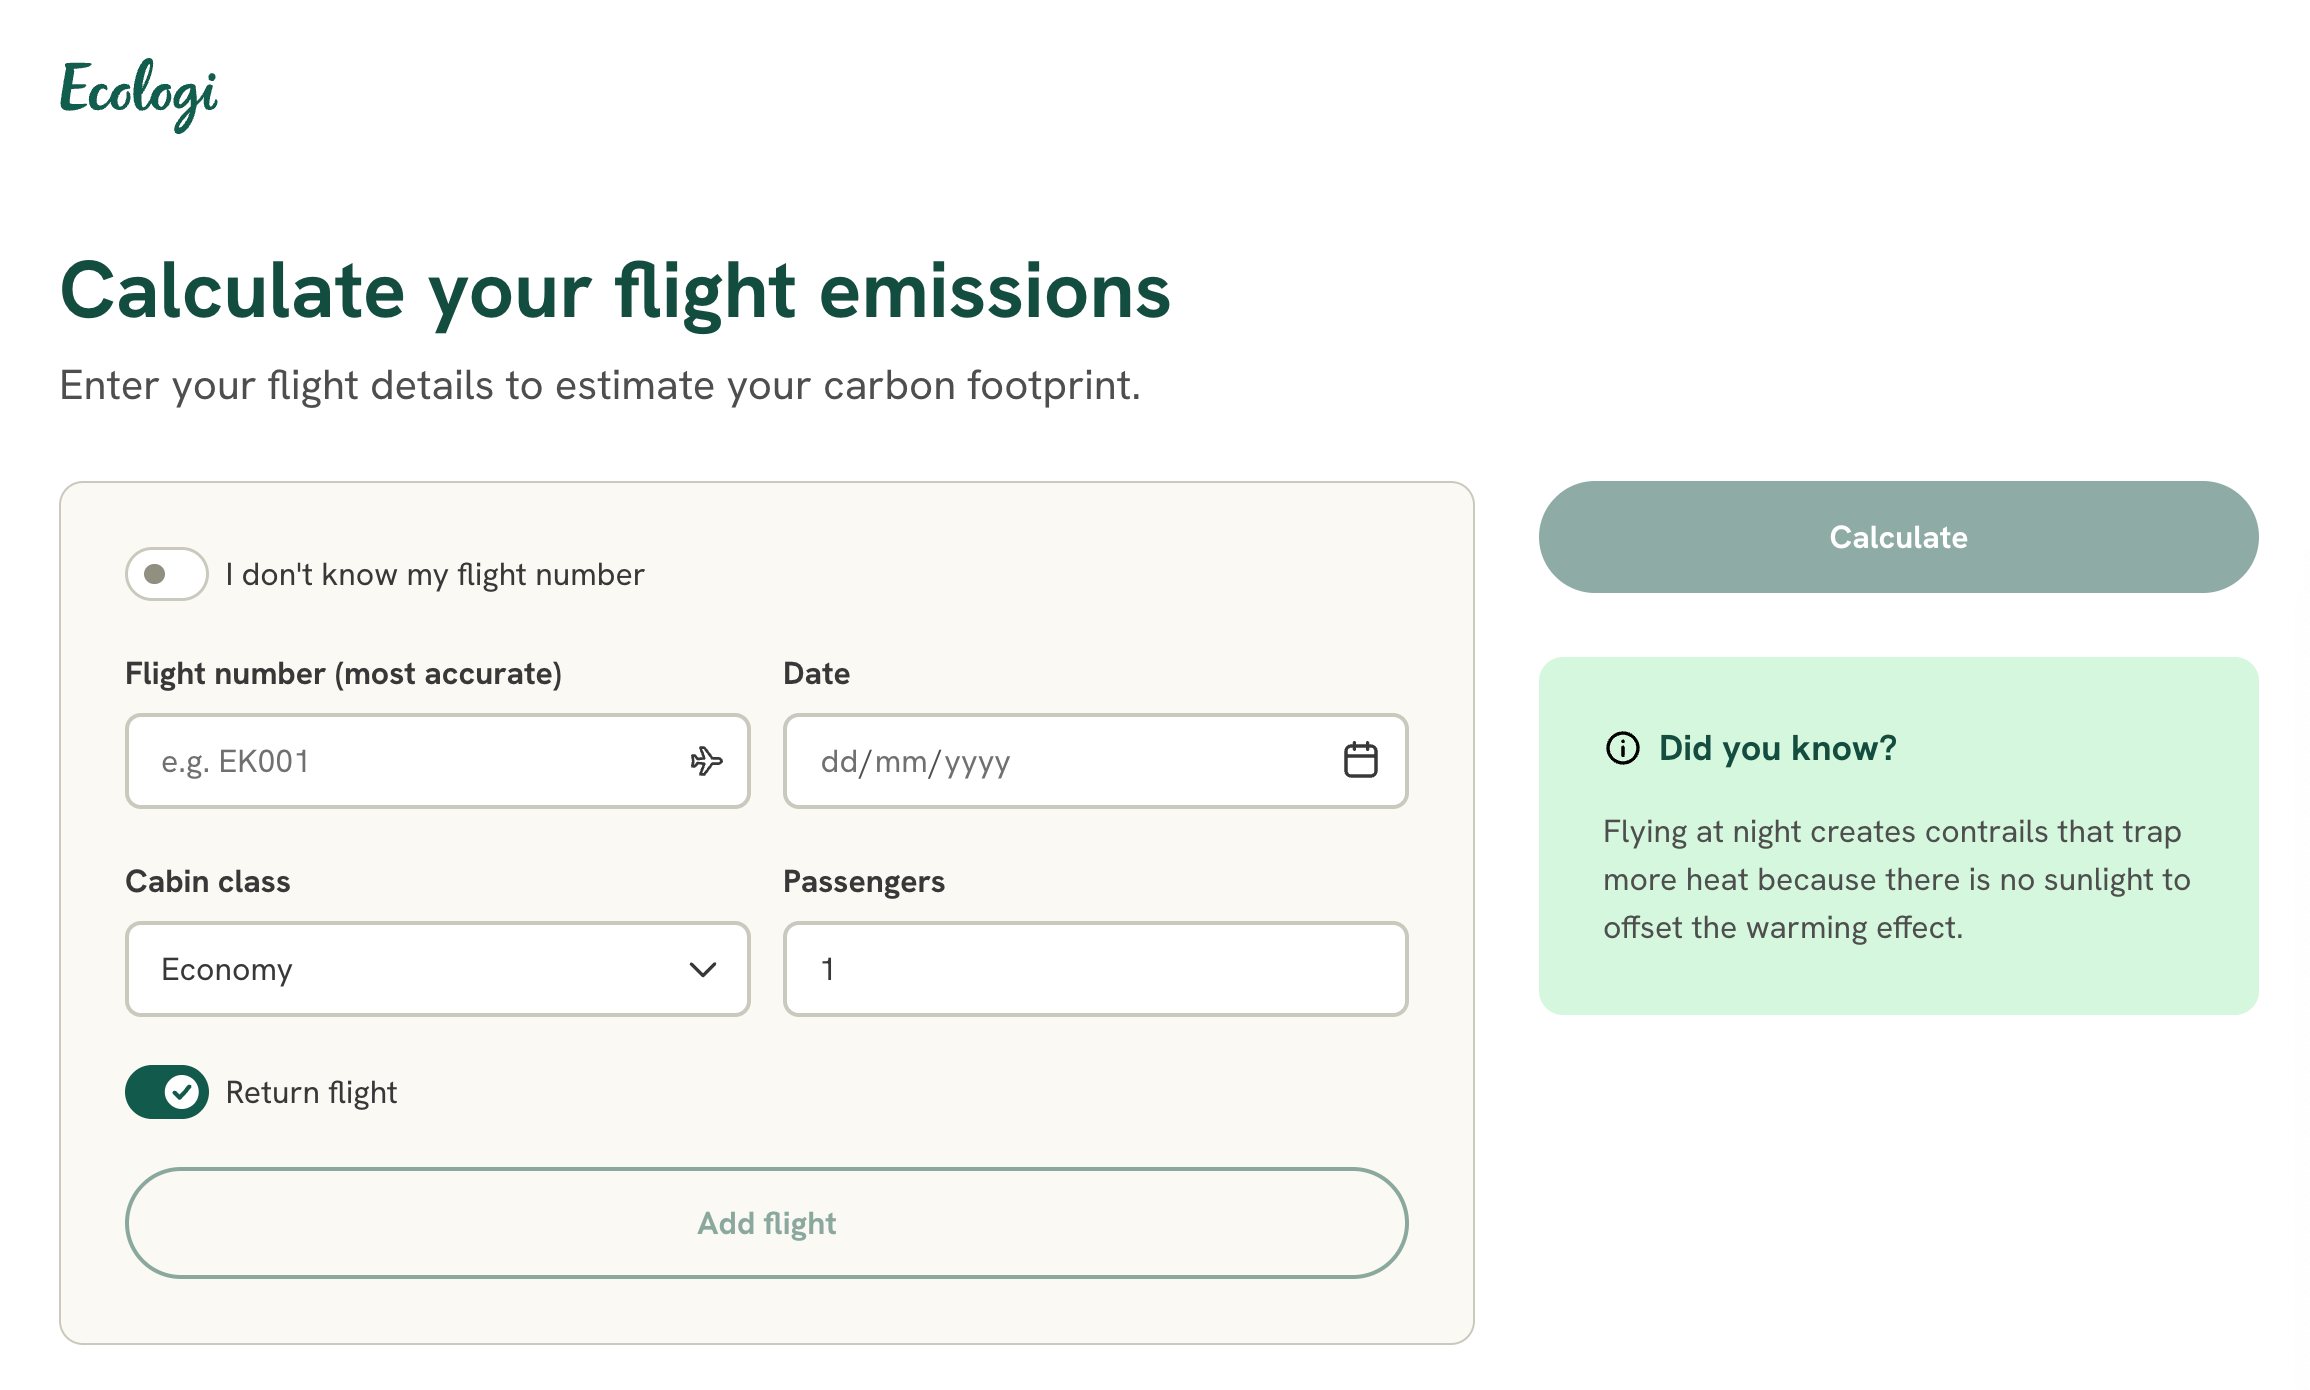This screenshot has height=1390, width=2310.
Task: Click the Passengers number field
Action: coord(1095,969)
